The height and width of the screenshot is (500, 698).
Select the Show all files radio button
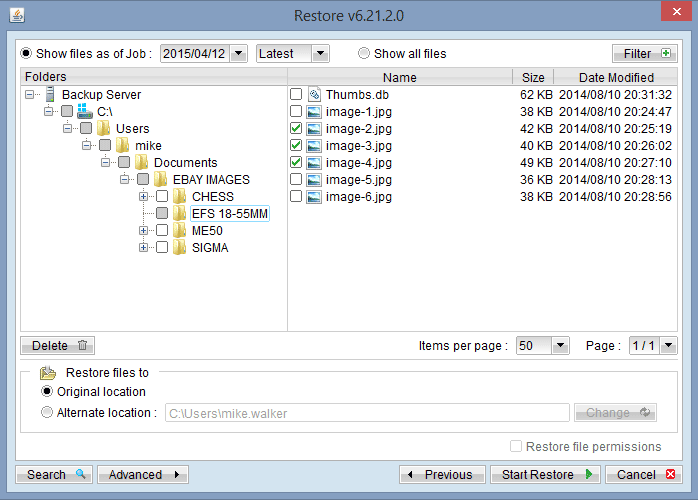click(x=364, y=53)
